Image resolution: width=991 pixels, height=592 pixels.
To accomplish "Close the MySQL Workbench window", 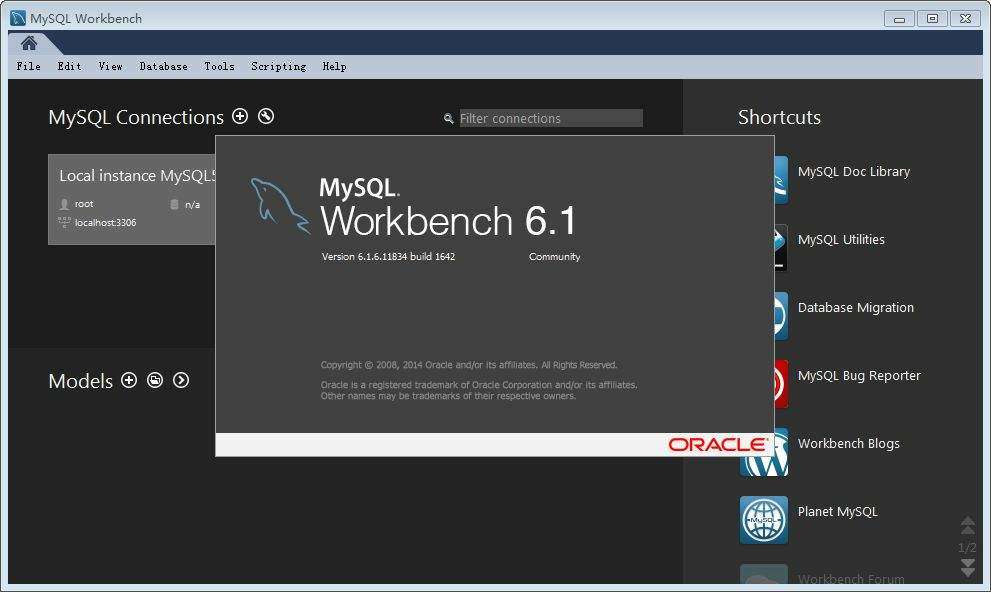I will (966, 19).
